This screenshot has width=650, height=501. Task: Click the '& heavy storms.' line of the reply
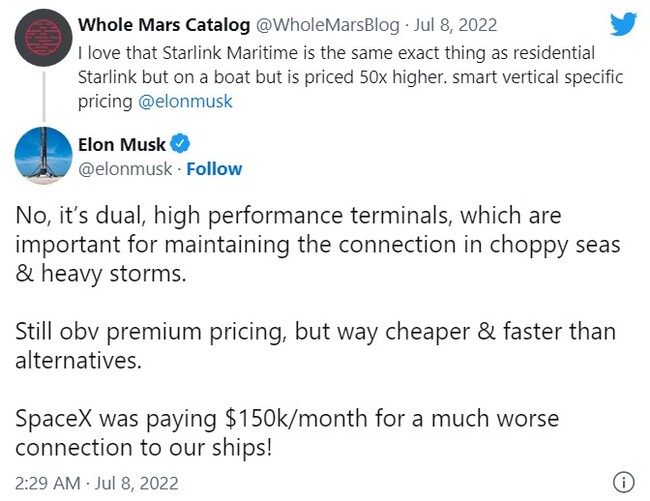(101, 273)
